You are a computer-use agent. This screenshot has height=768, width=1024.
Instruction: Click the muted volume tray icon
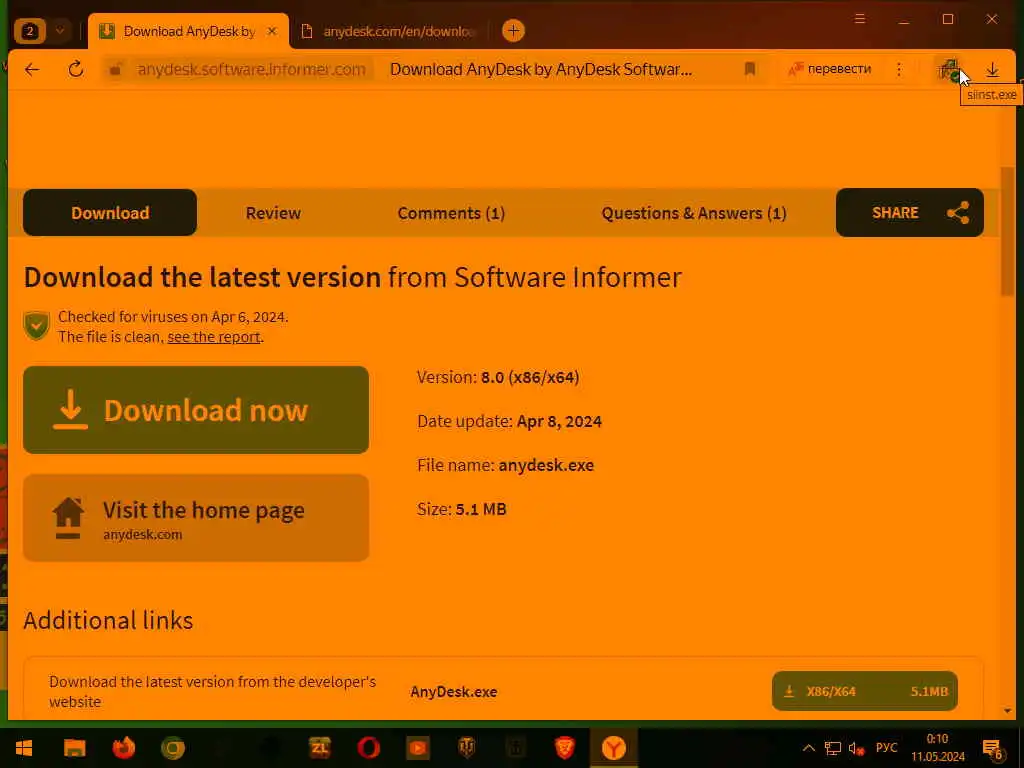(856, 748)
